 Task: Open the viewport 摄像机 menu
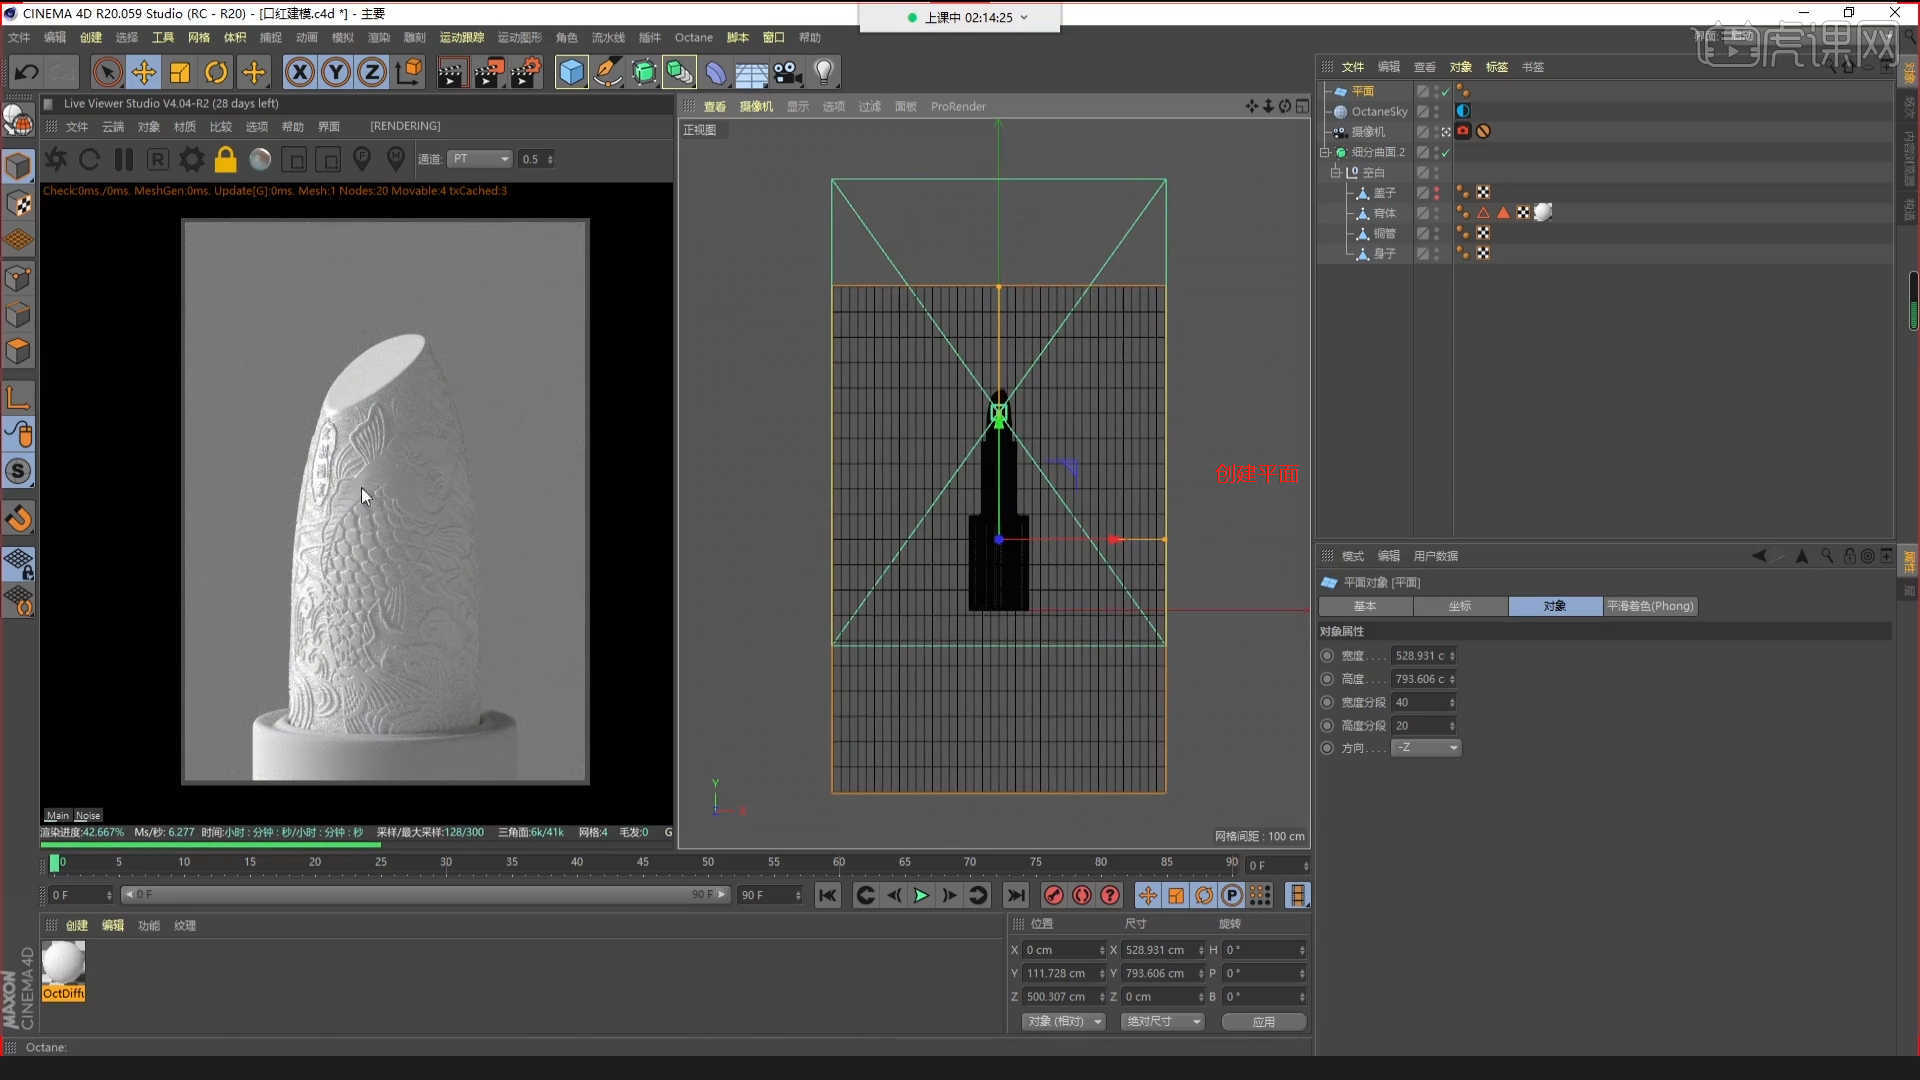756,107
